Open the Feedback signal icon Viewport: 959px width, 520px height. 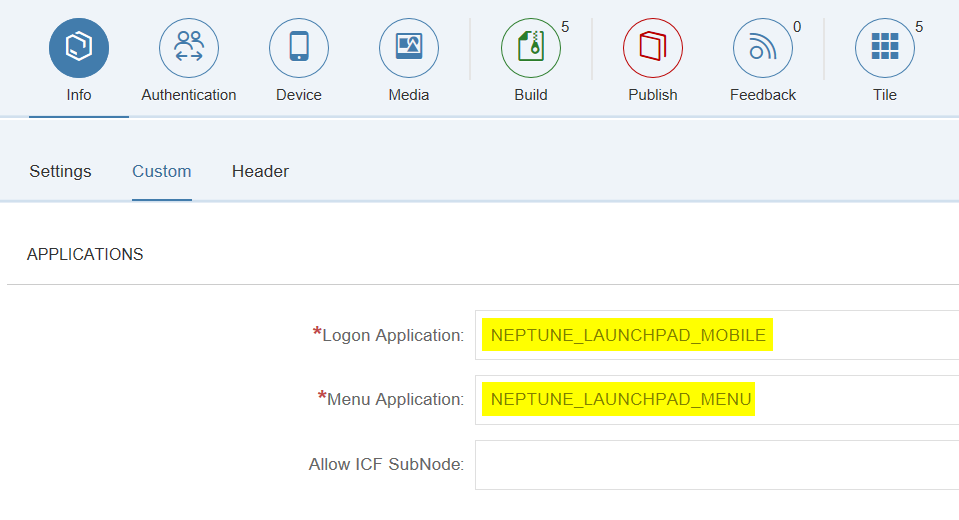click(763, 48)
